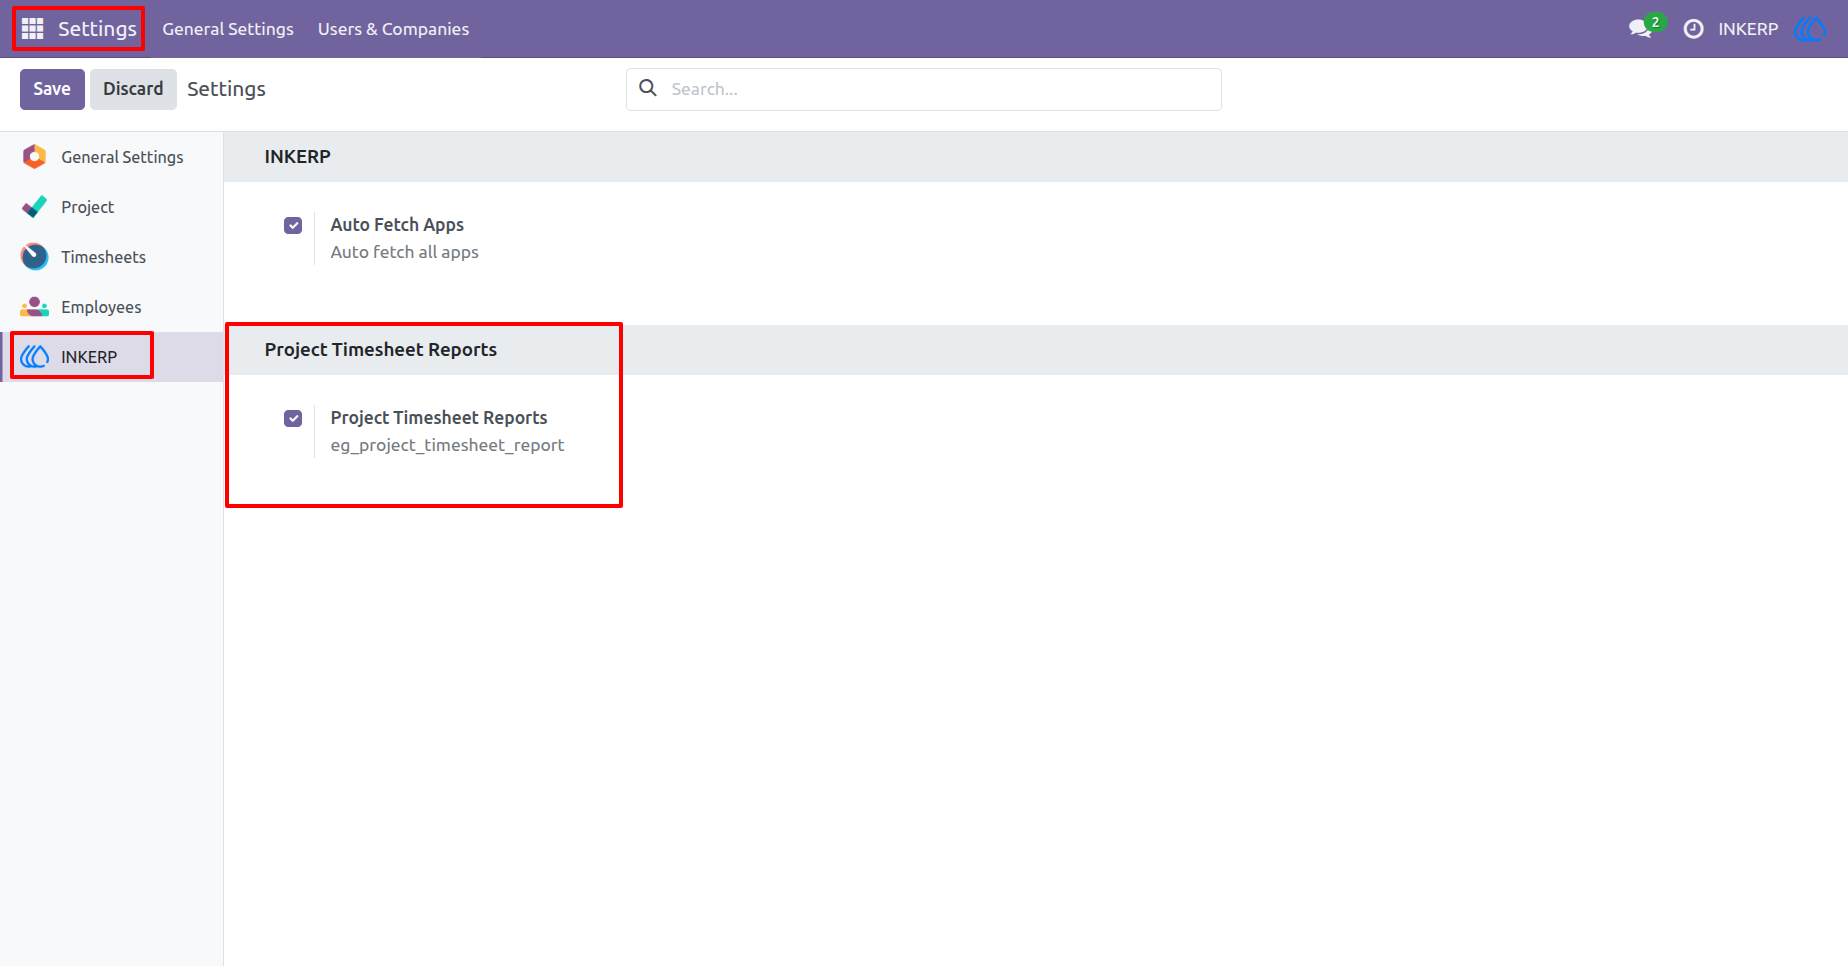Click the Auto fetch all apps description

coord(404,252)
